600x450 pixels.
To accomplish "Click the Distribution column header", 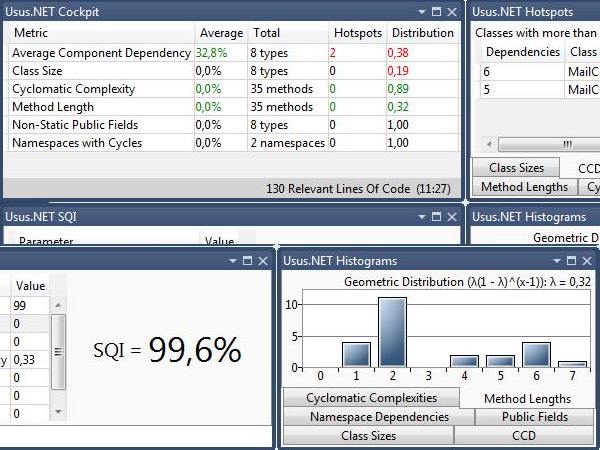I will 422,33.
